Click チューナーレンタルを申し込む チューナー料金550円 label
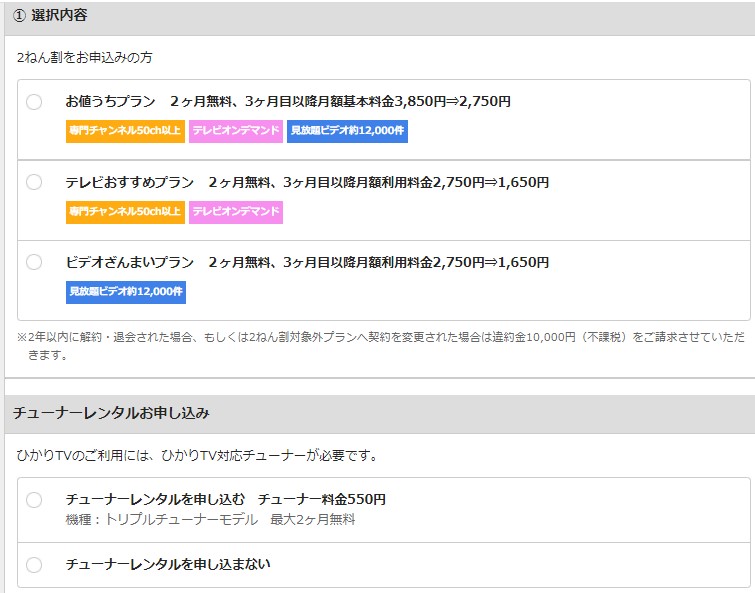 [x=225, y=500]
